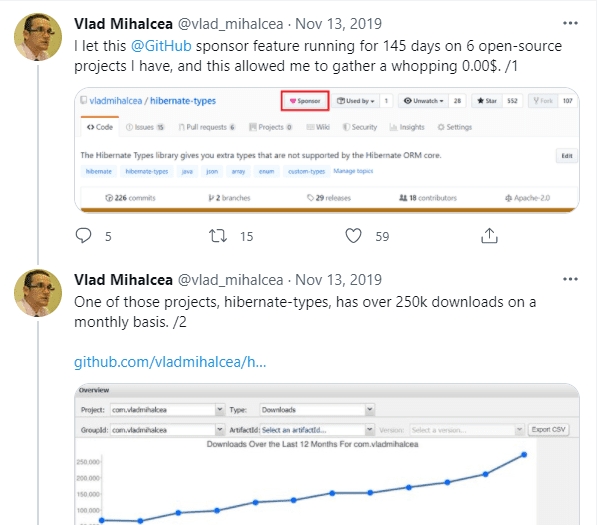Click the custom-types topic tag
The height and width of the screenshot is (525, 616).
point(306,171)
